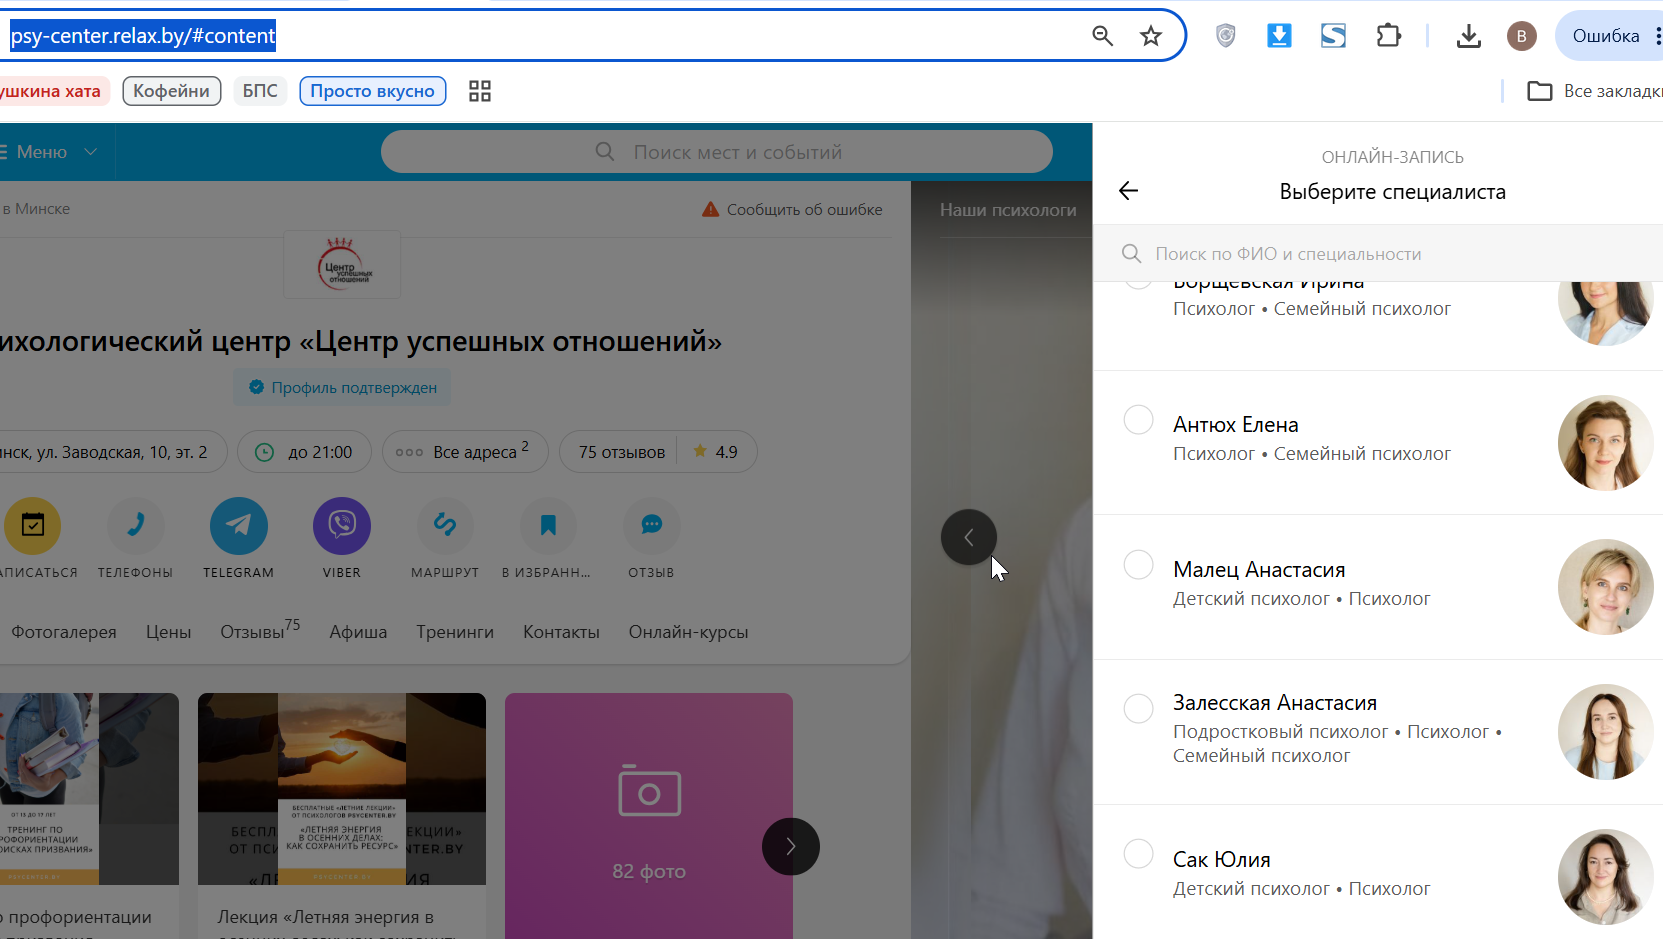The image size is (1663, 939).
Task: Click the phone icon above ТЕЛЕФОНЫ
Action: tap(135, 525)
